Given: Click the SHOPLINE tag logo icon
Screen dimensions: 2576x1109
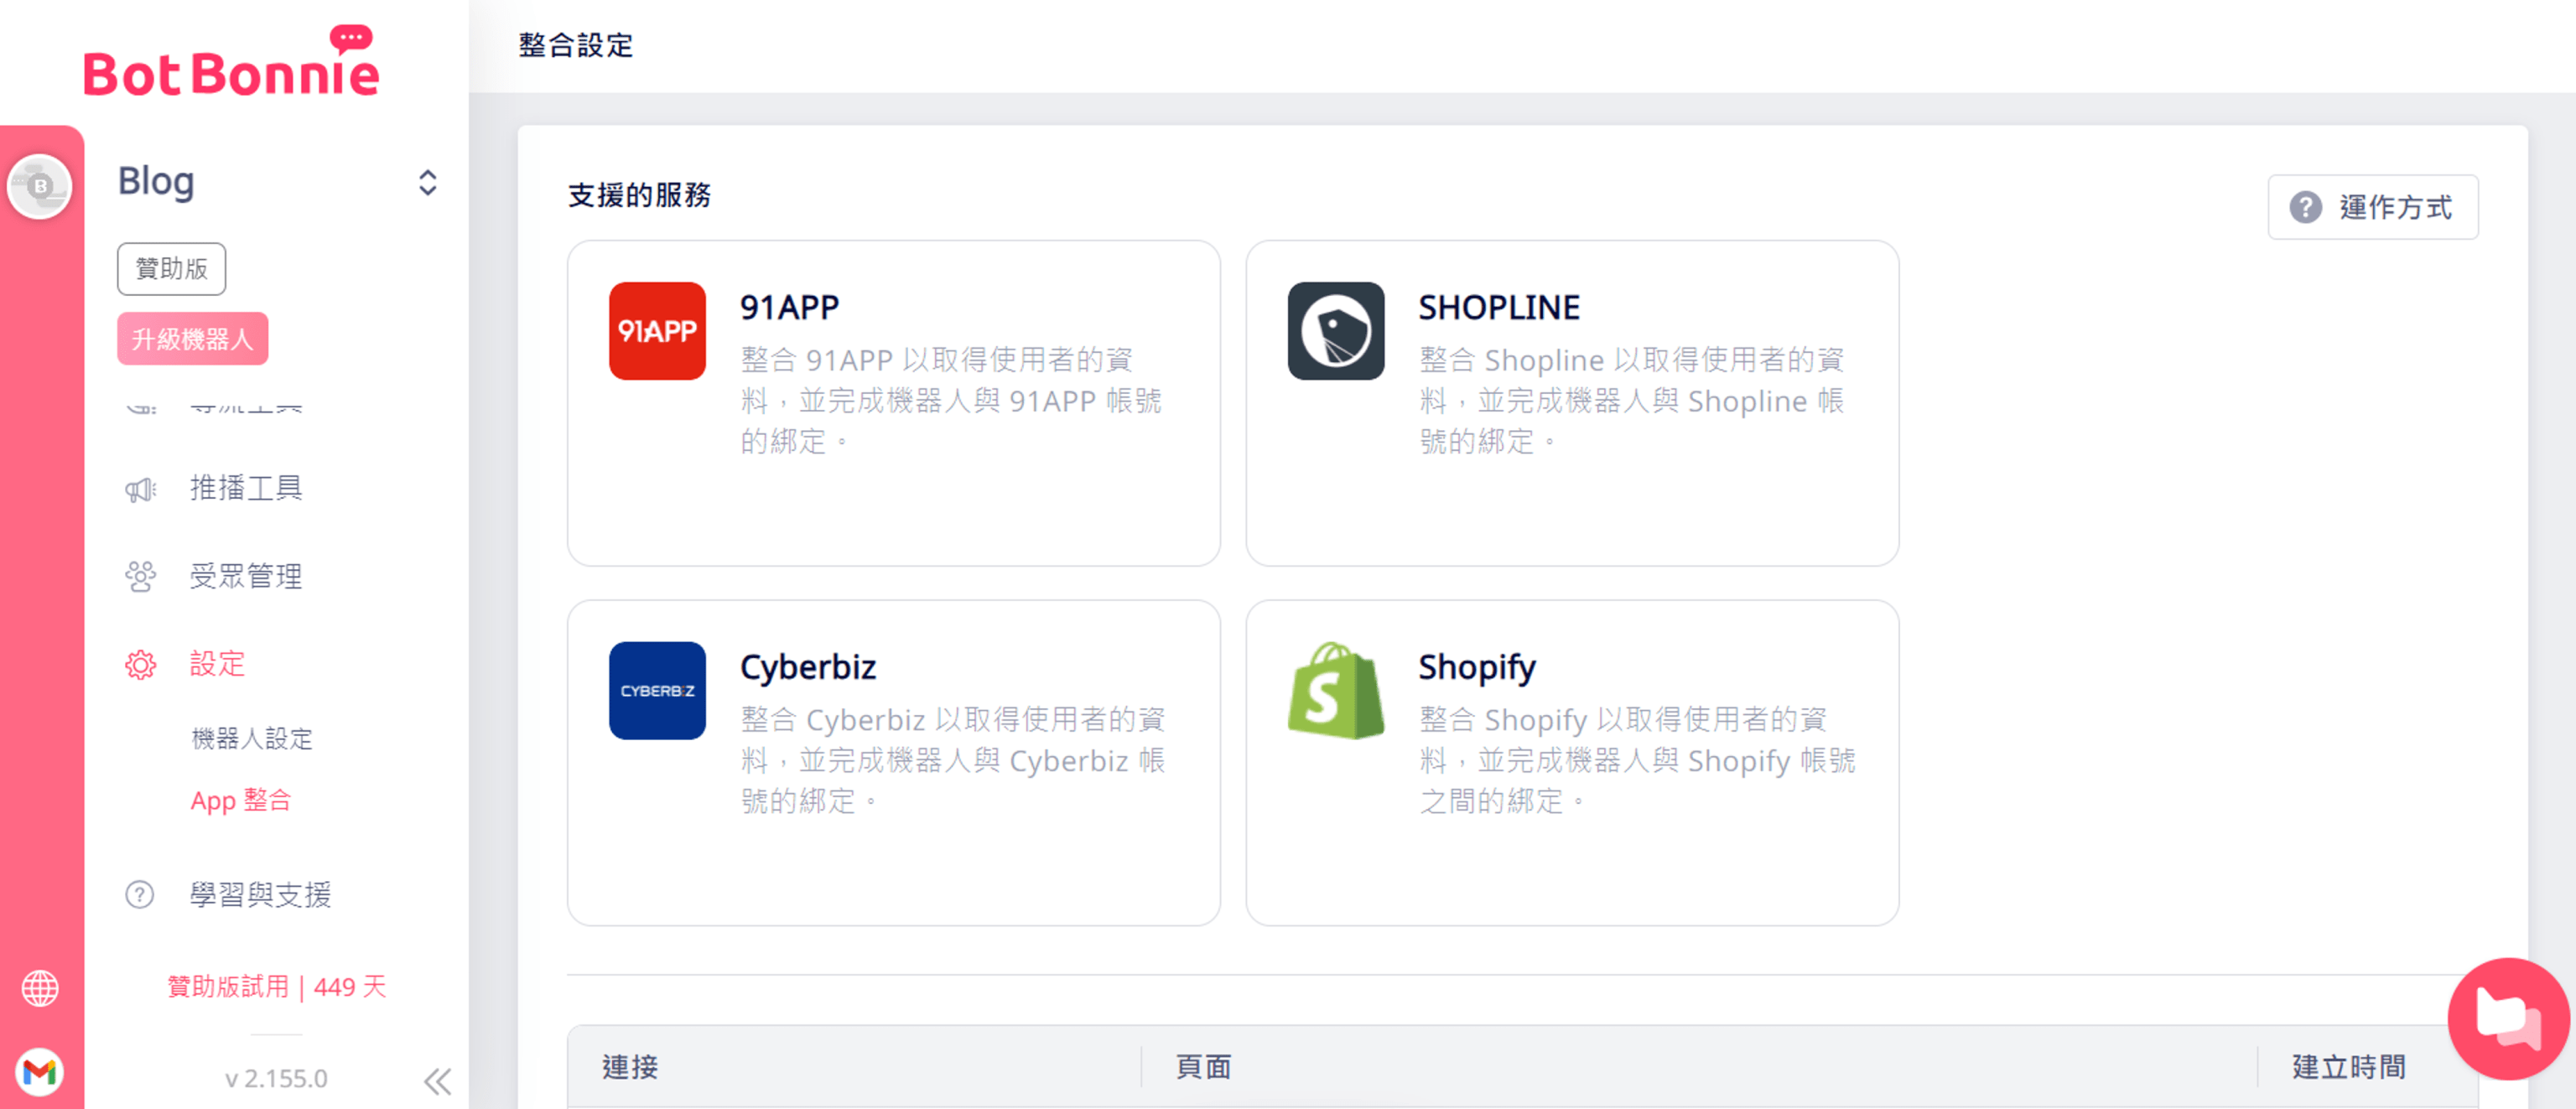Looking at the screenshot, I should coord(1335,331).
